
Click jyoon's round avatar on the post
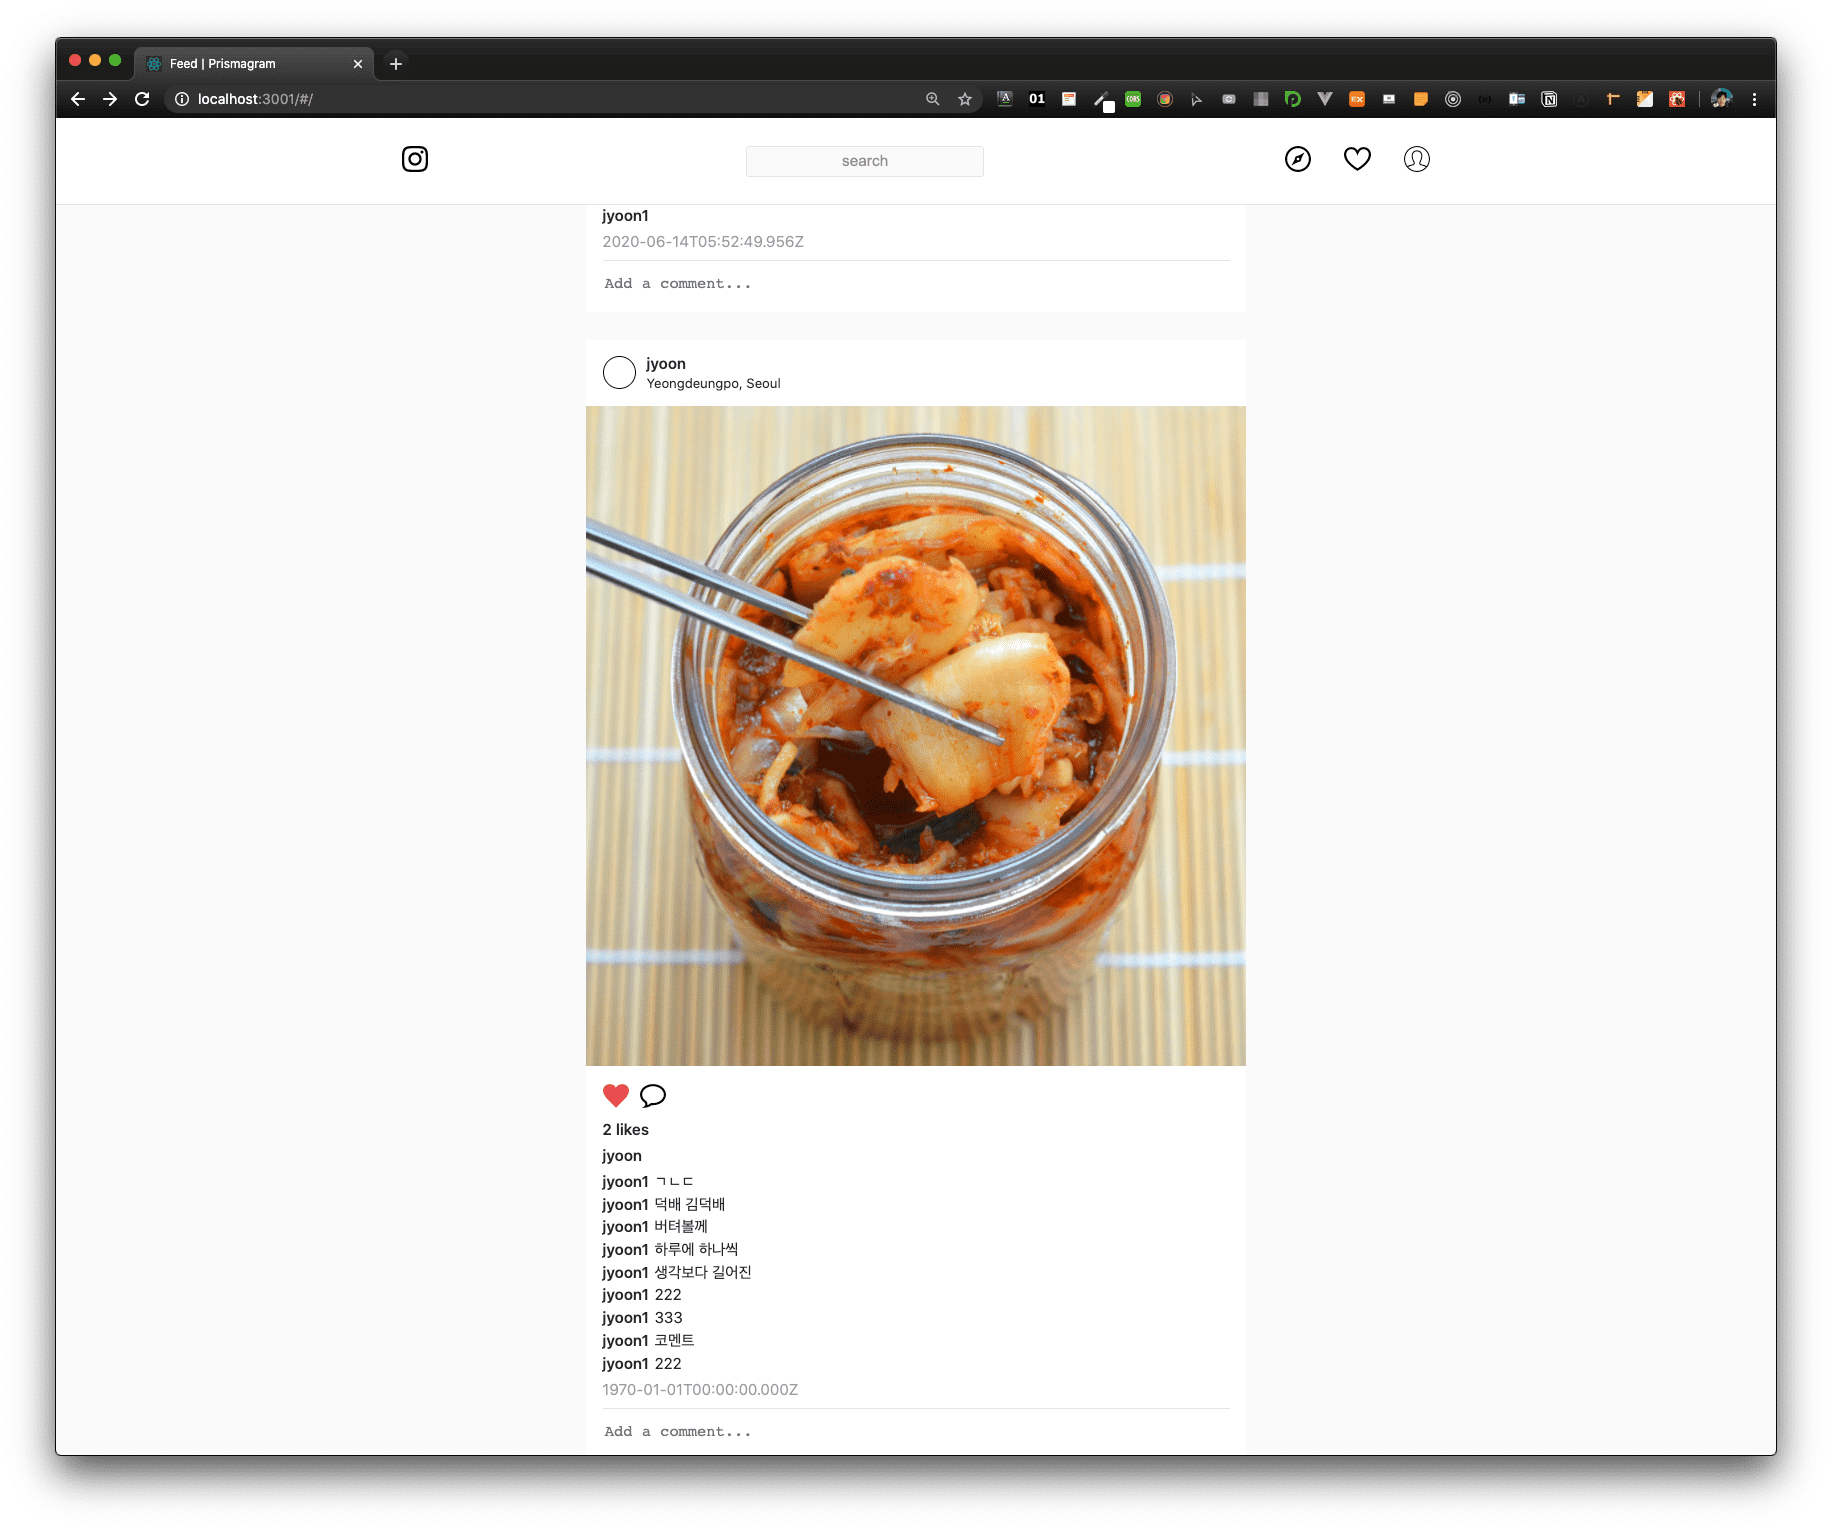619,373
